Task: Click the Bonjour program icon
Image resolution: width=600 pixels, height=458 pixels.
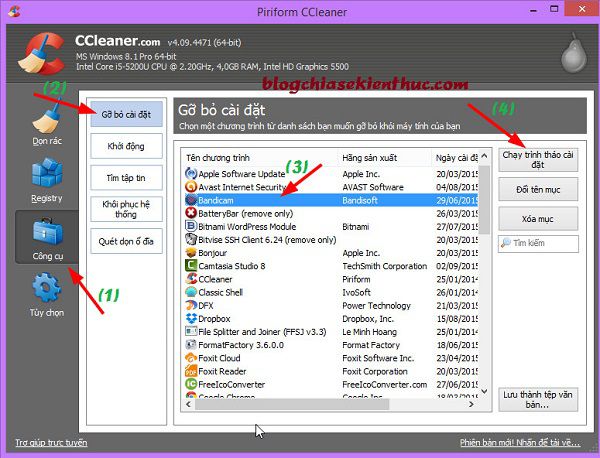Action: [191, 253]
